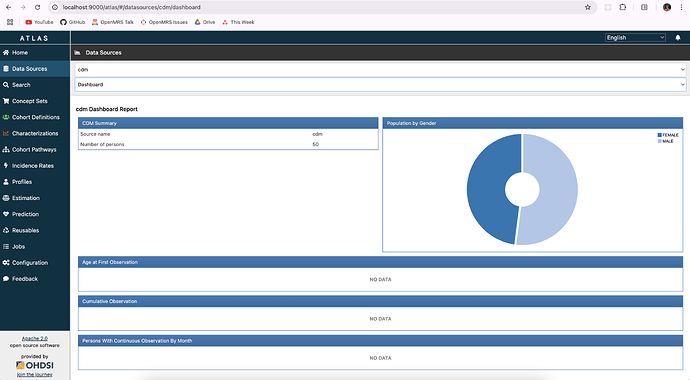Follow the Join the journey link
Viewport: 690px width, 380px height.
(35, 375)
